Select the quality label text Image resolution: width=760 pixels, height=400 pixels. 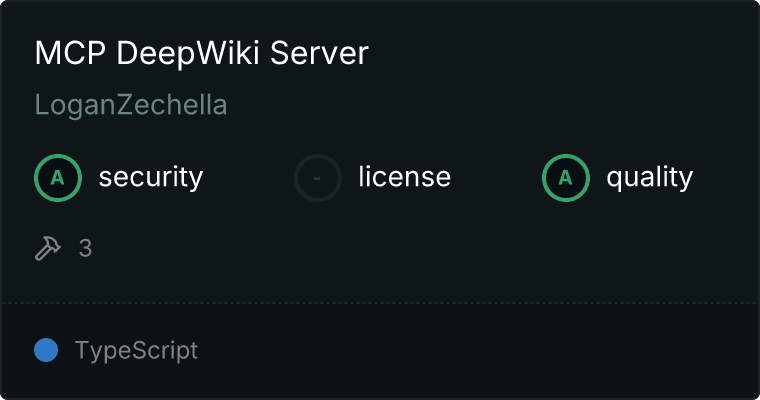coord(650,178)
